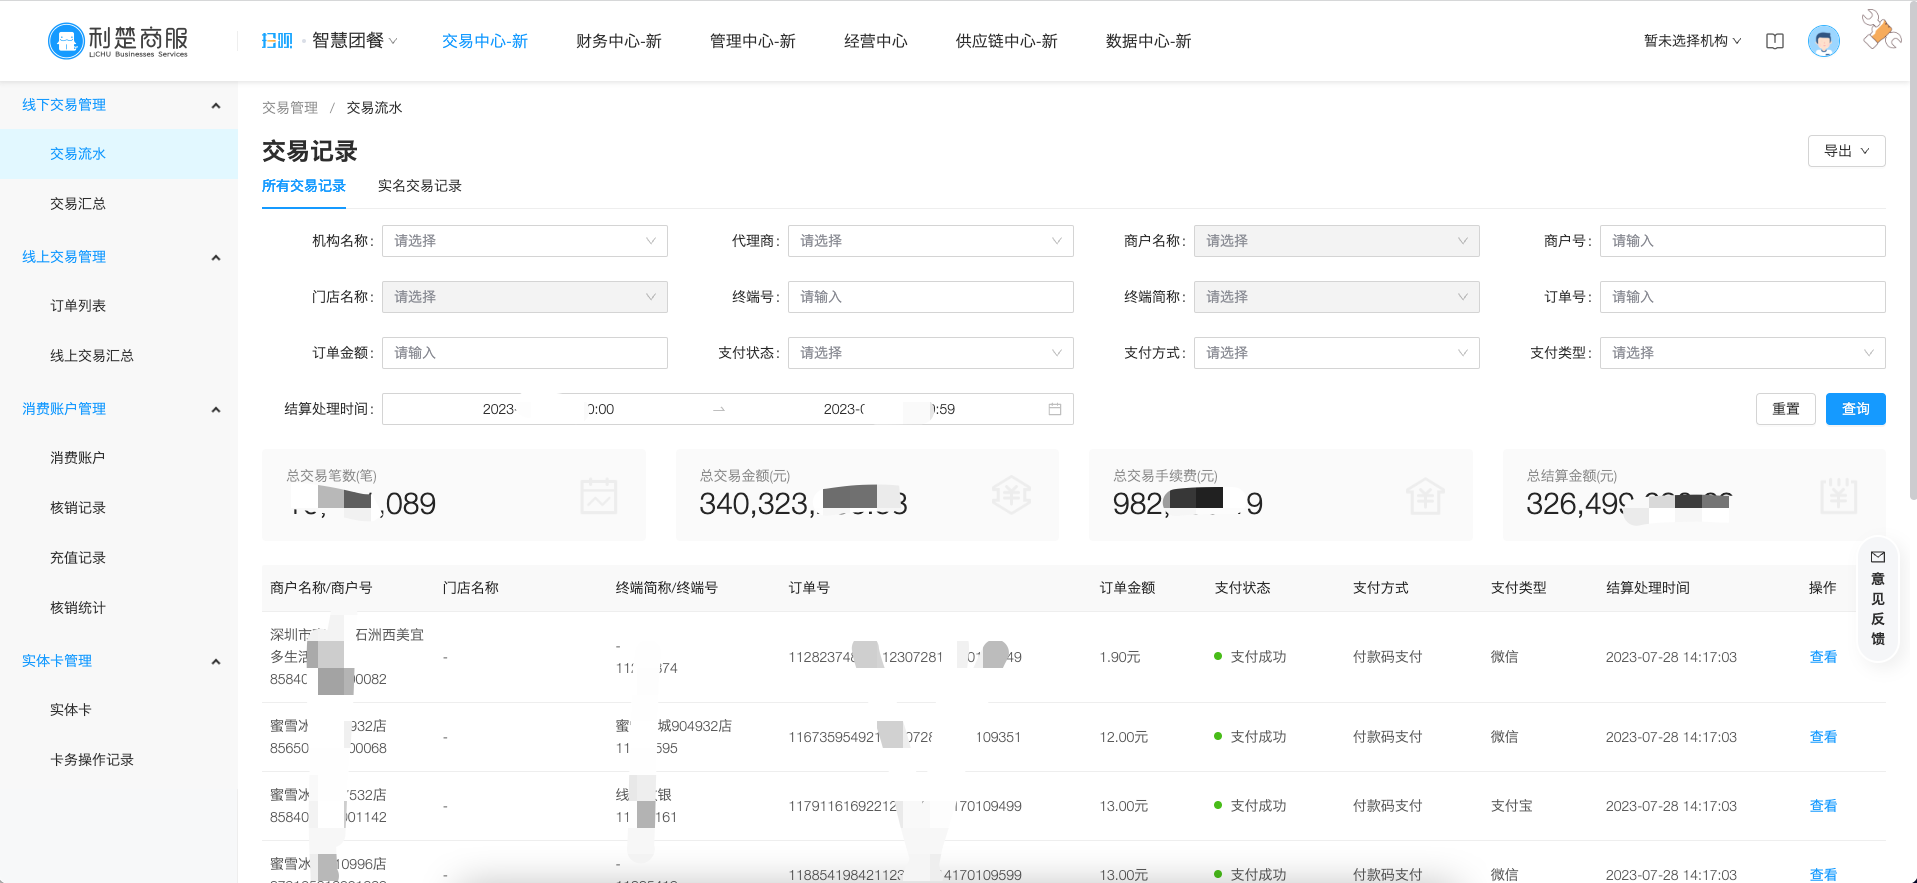The image size is (1917, 883).
Task: Click the tools wrench icon in header
Action: pyautogui.click(x=1881, y=30)
